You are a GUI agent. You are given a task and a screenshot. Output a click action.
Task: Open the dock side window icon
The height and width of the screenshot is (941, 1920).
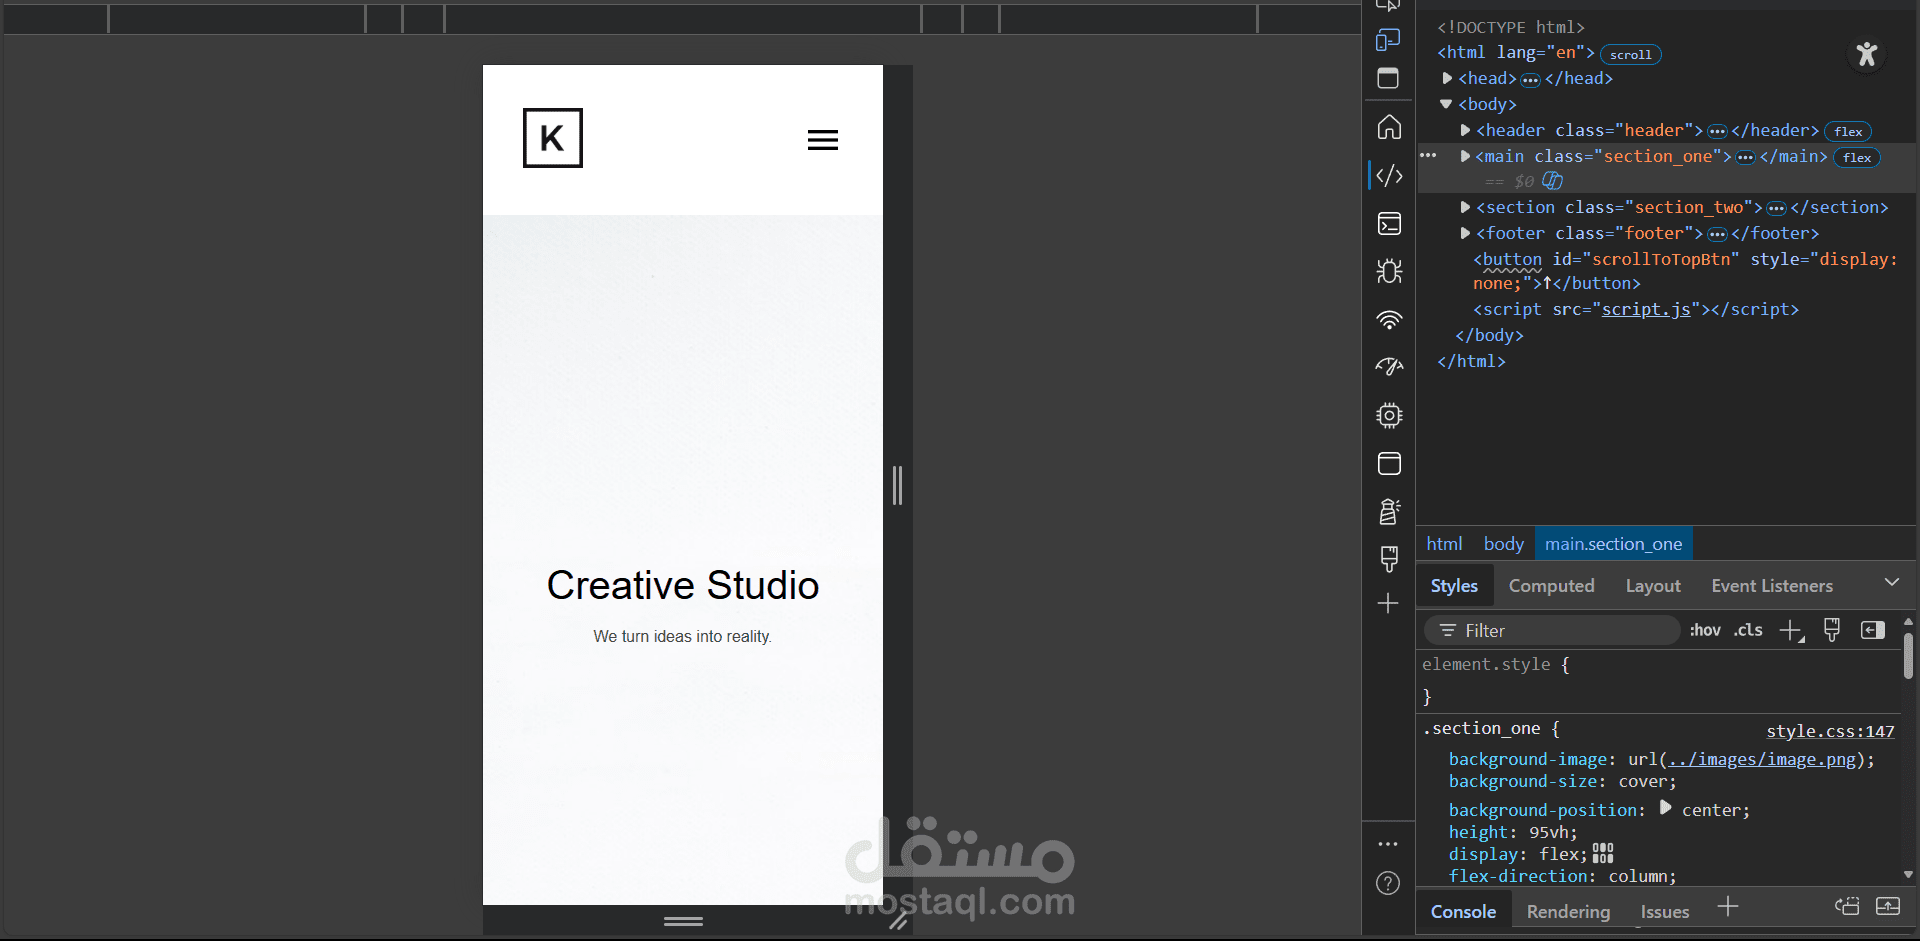pyautogui.click(x=1388, y=78)
